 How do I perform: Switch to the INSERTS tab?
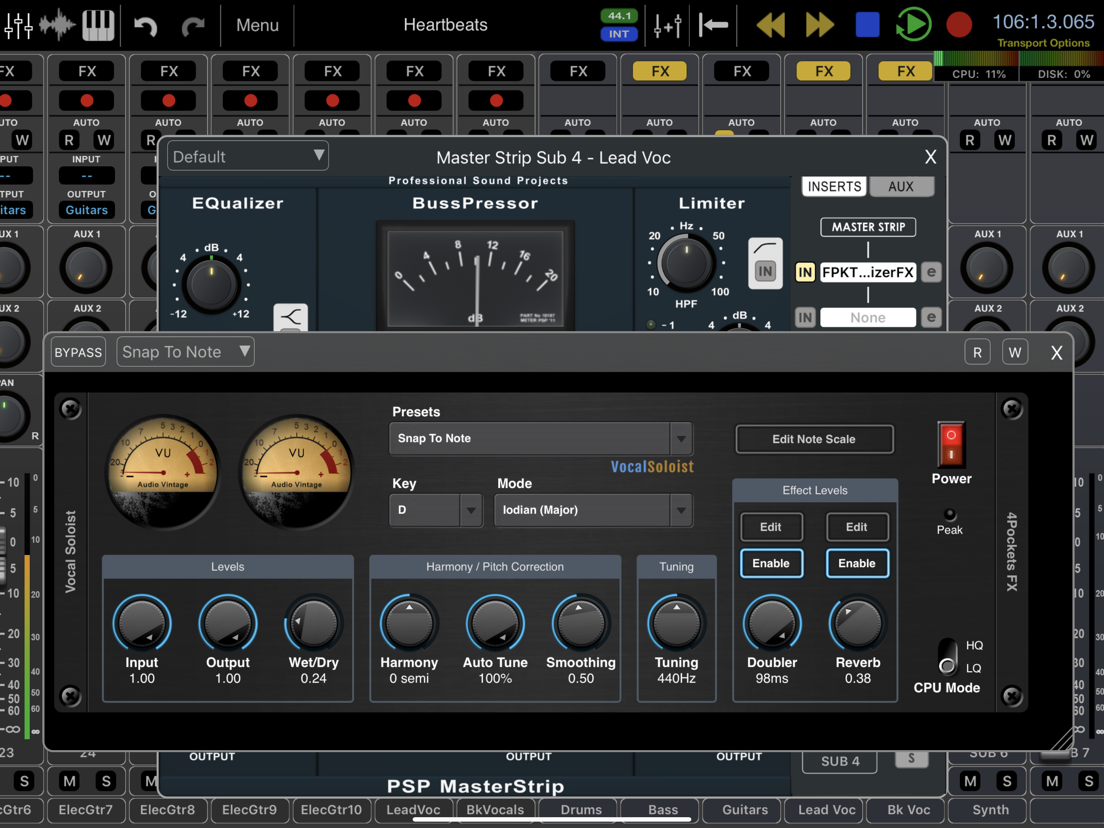pos(834,187)
